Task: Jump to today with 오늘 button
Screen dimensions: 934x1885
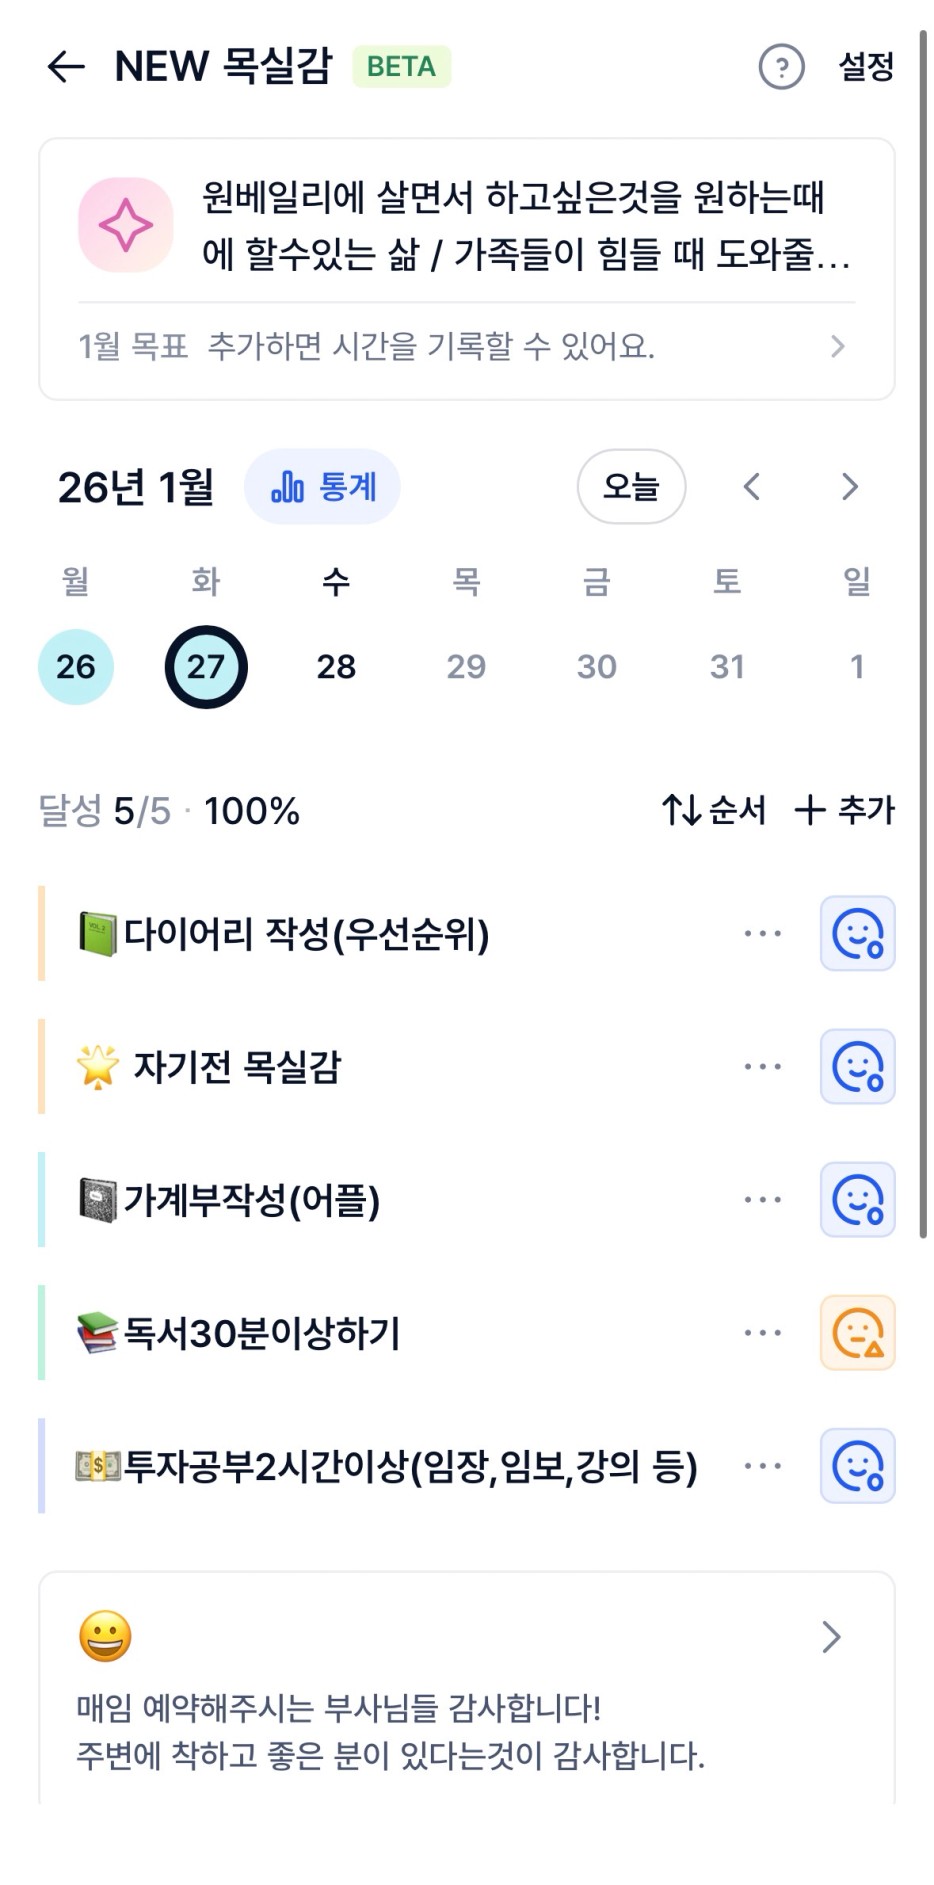Action: point(631,487)
